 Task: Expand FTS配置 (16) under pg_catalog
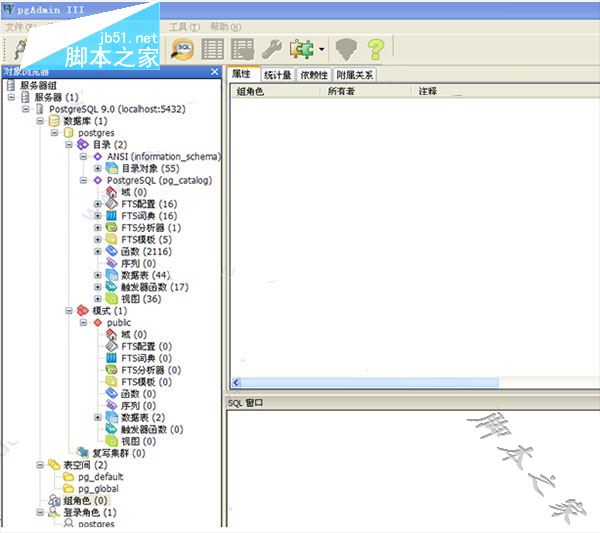pos(98,204)
